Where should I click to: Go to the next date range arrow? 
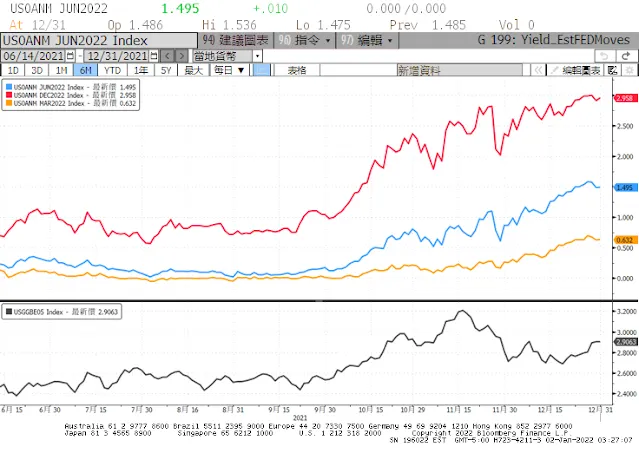tap(182, 56)
